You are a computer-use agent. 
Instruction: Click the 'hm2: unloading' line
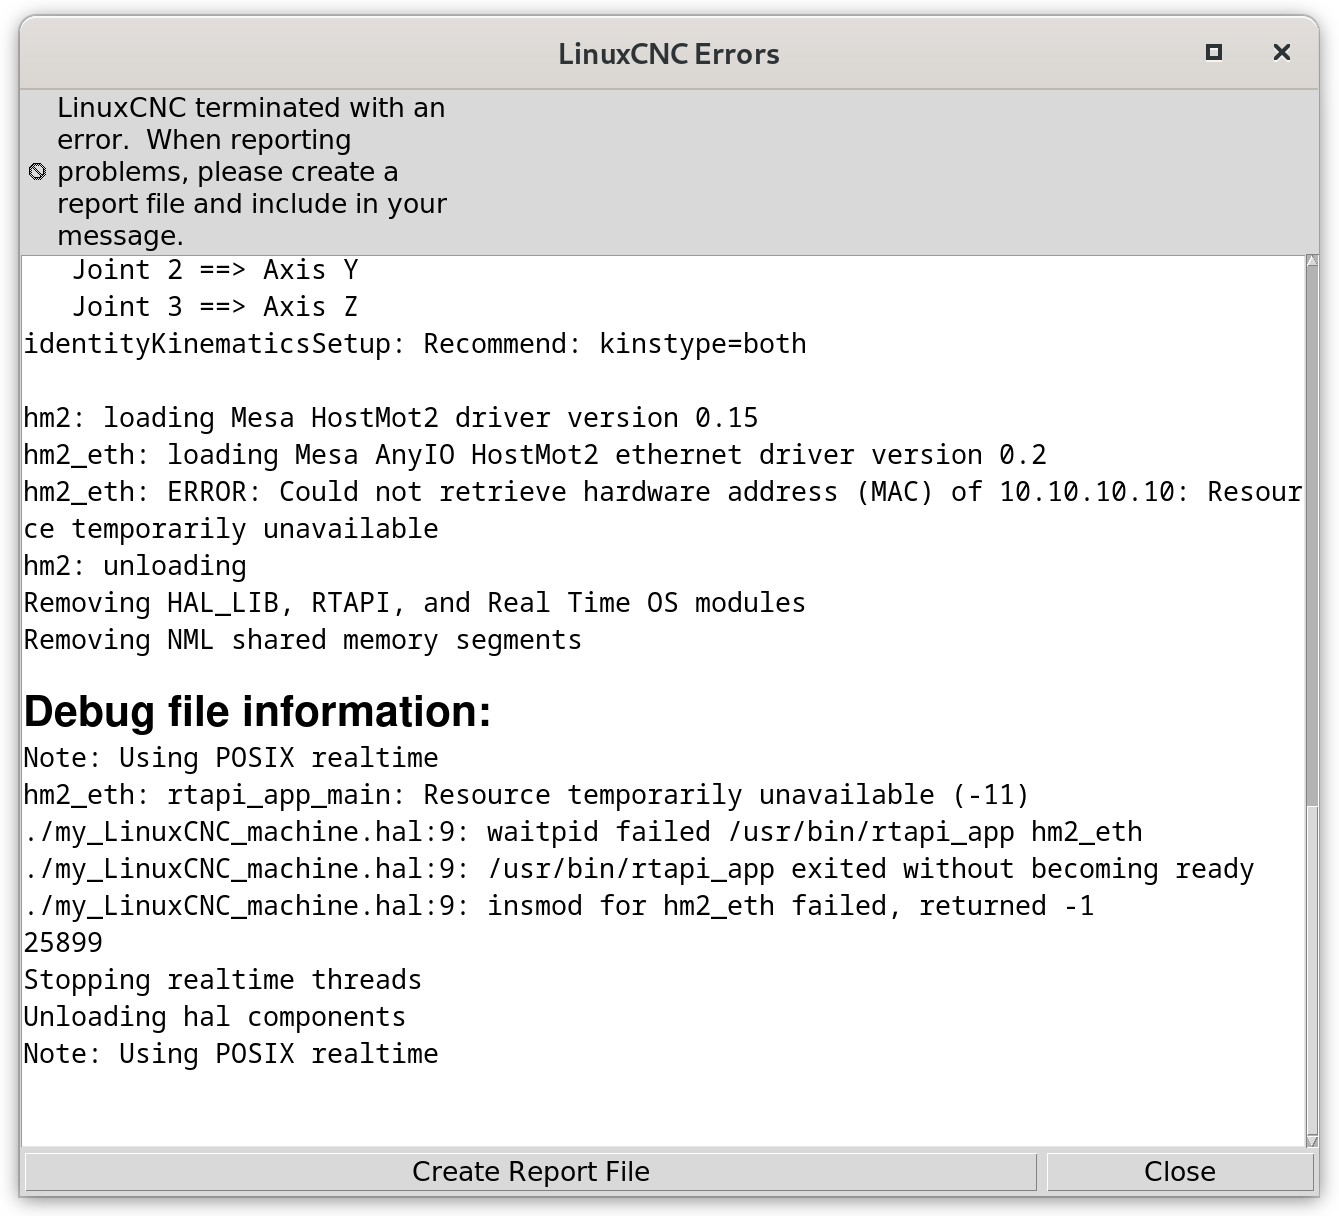click(x=135, y=566)
